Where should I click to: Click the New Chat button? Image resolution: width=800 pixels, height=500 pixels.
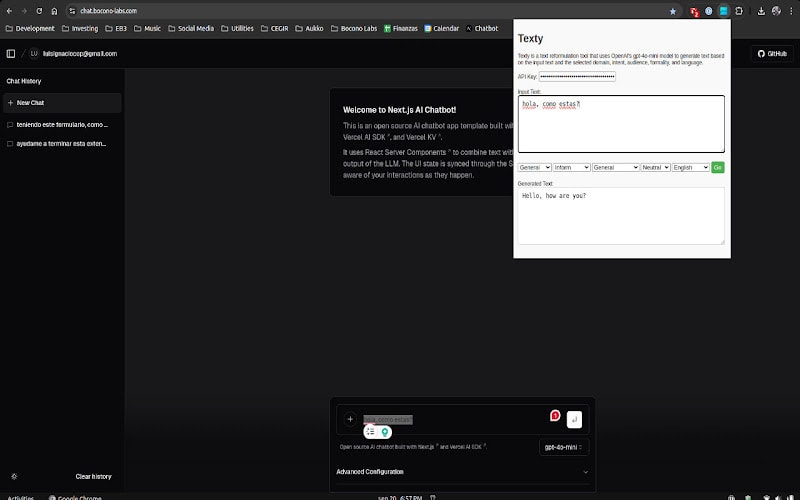tap(62, 103)
